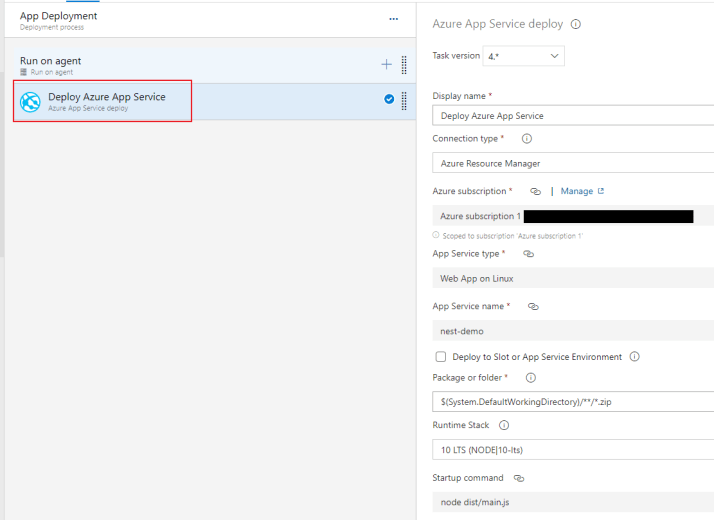714x520 pixels.
Task: Open the Web App on Linux dropdown
Action: 573,278
